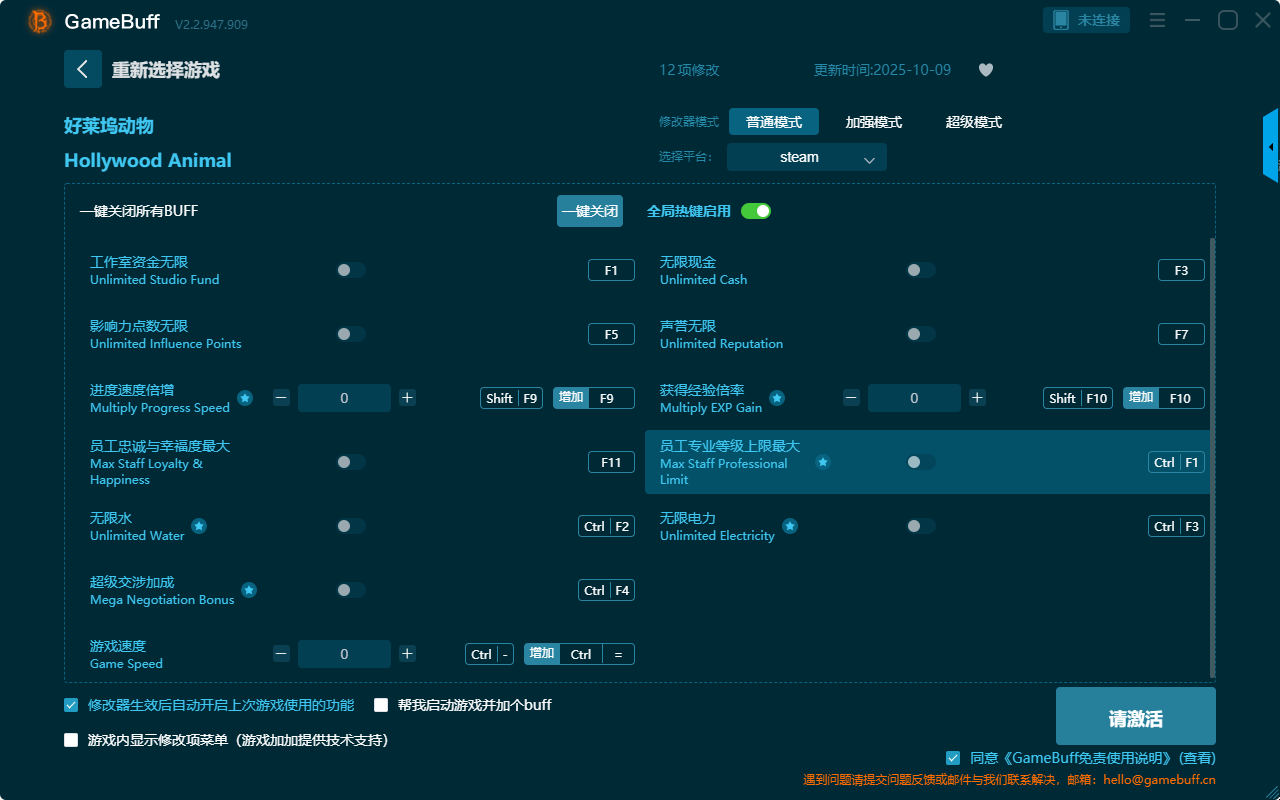Open the hamburger menu in title bar
1280x800 pixels.
point(1157,20)
